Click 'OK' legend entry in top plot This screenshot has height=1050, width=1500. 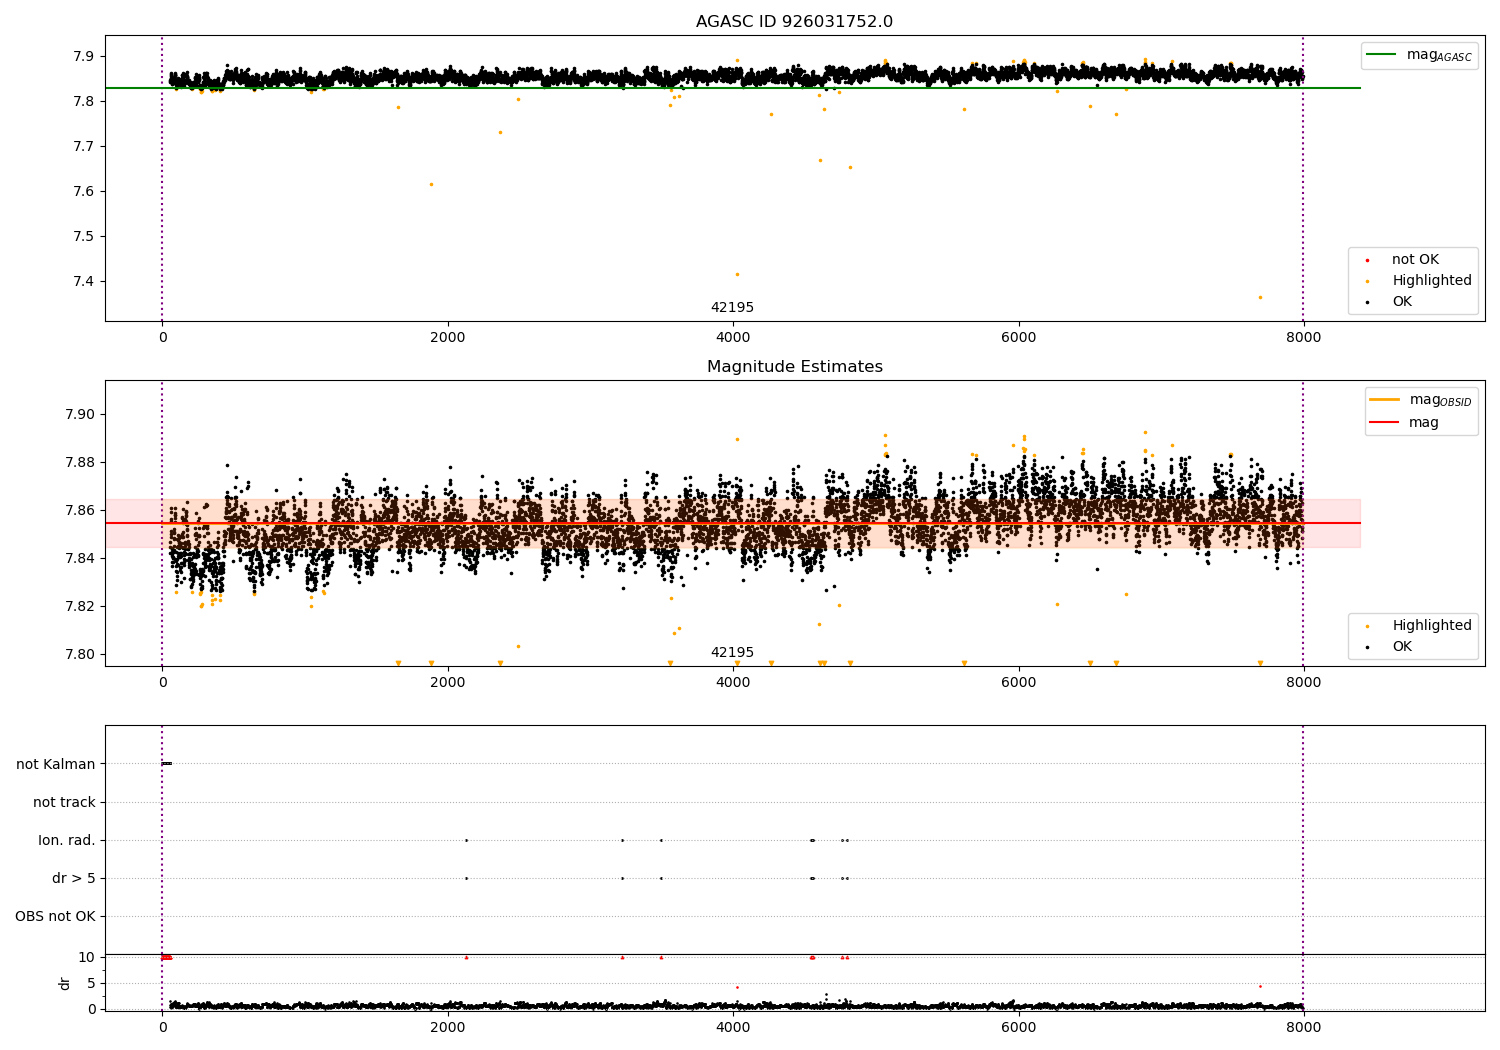pyautogui.click(x=1402, y=302)
